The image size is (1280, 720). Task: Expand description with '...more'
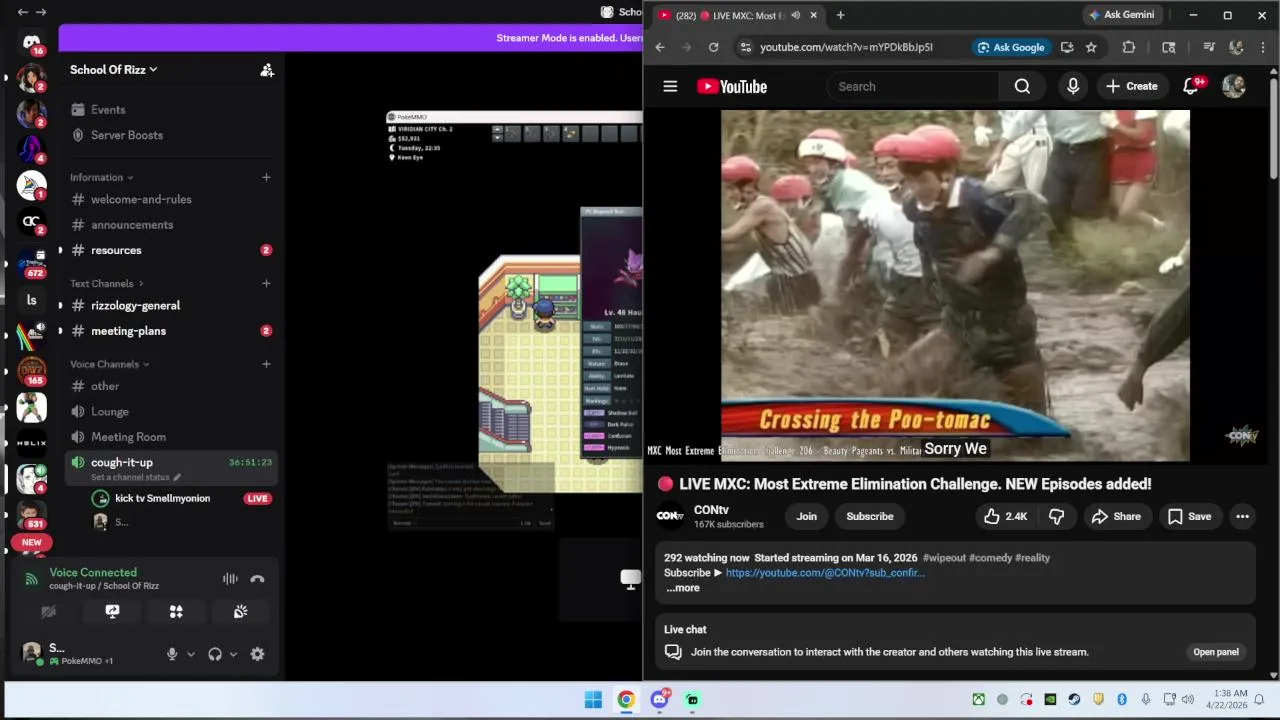pyautogui.click(x=683, y=588)
